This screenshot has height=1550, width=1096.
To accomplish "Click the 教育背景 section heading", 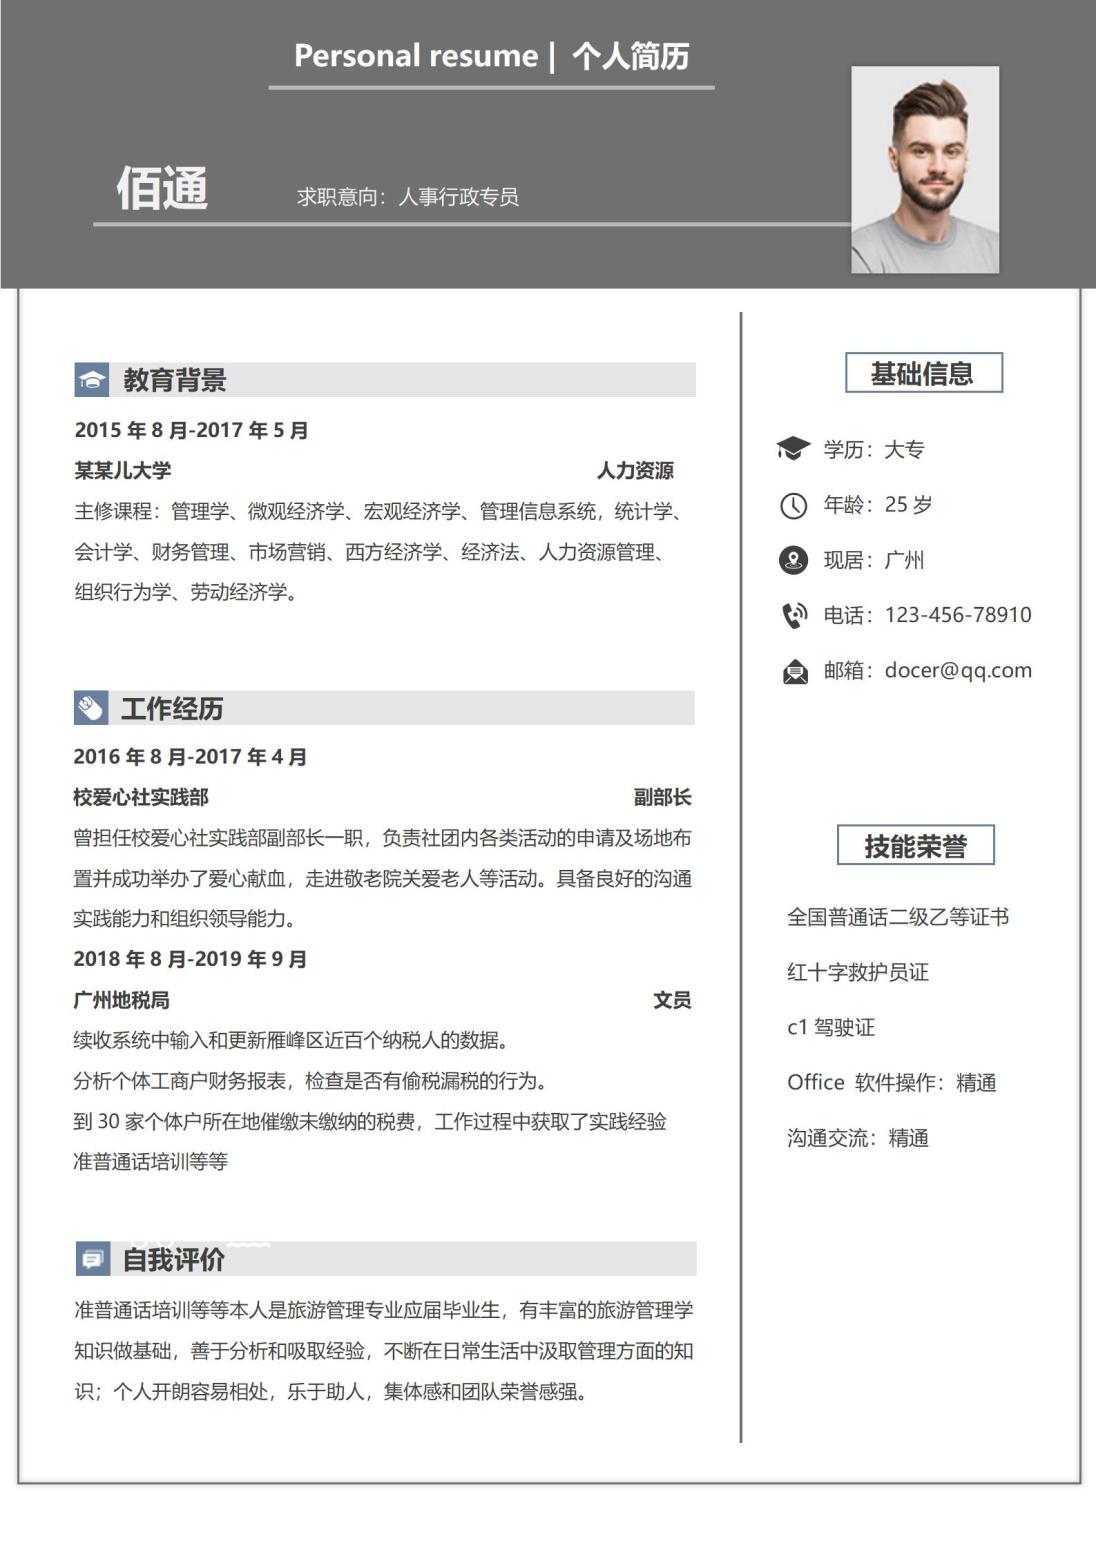I will point(175,380).
